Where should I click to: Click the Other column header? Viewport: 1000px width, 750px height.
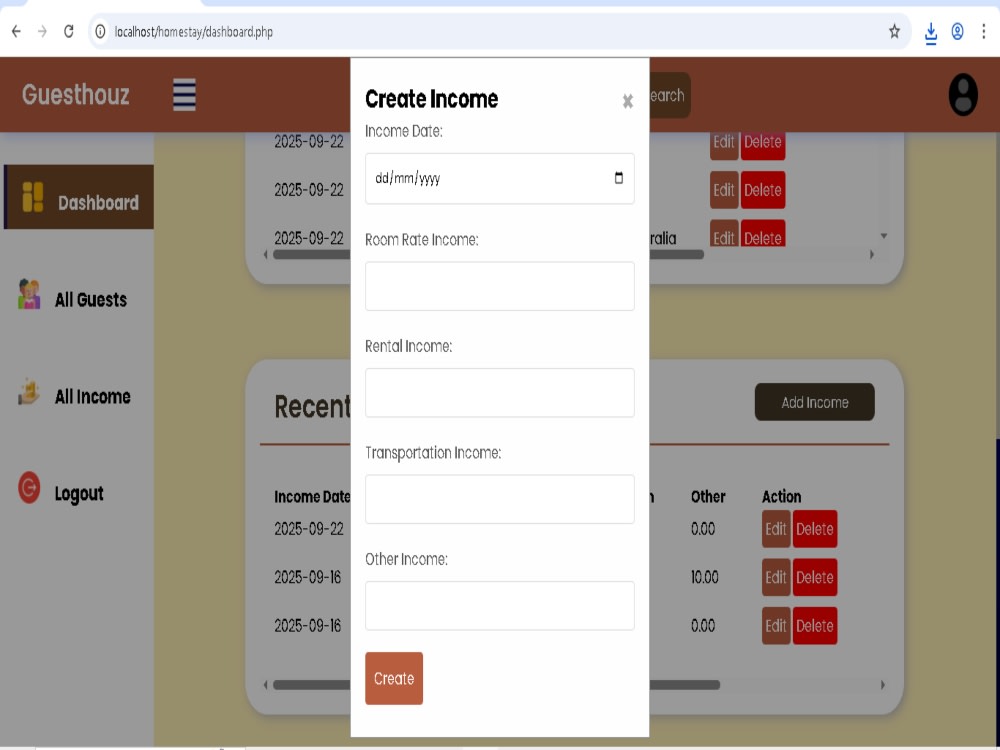click(708, 497)
